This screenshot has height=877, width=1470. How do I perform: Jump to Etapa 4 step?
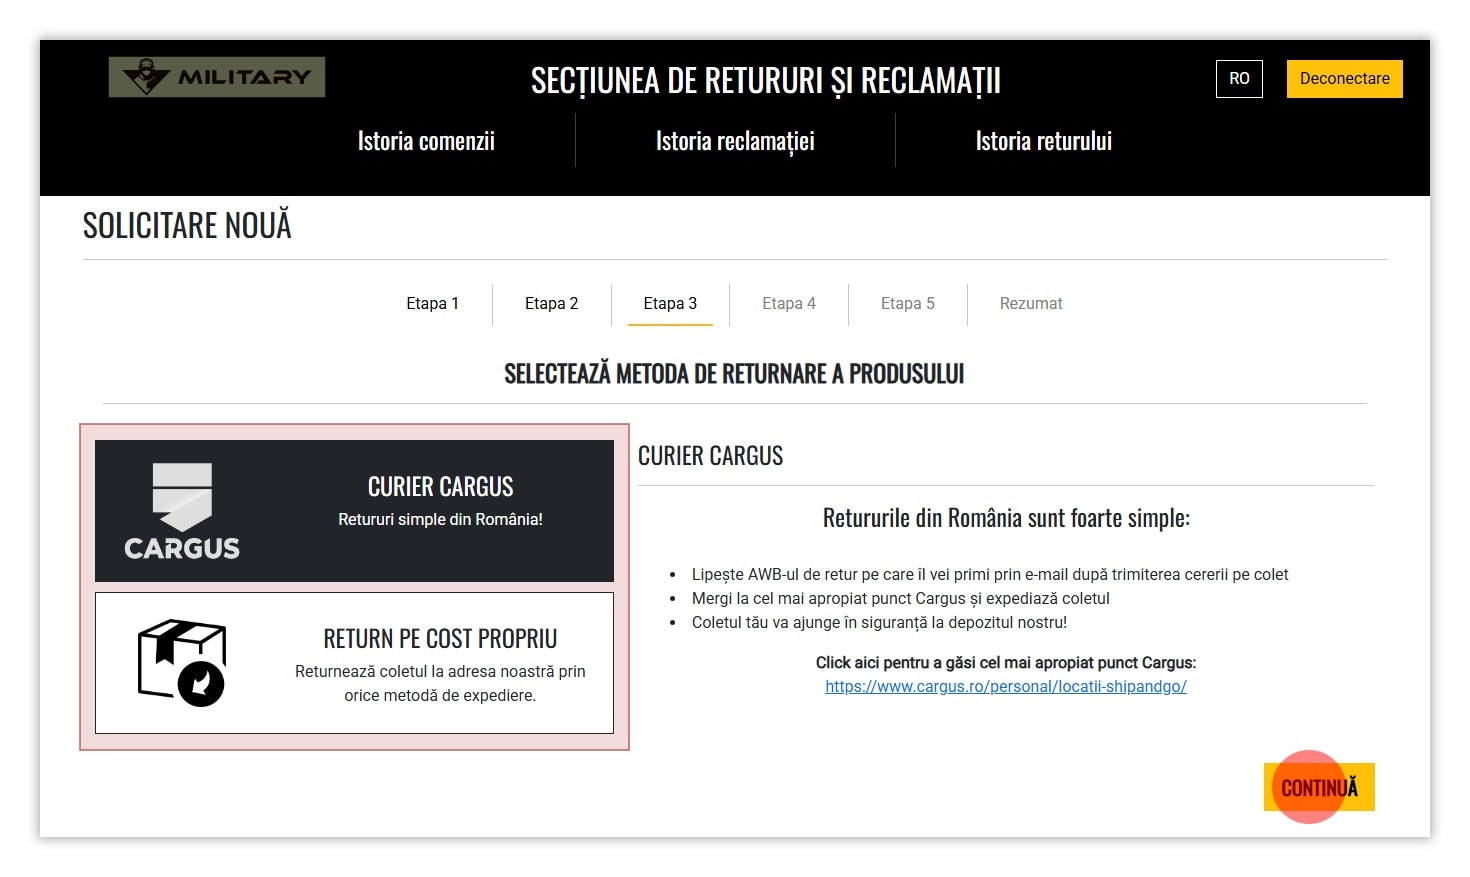(x=789, y=304)
